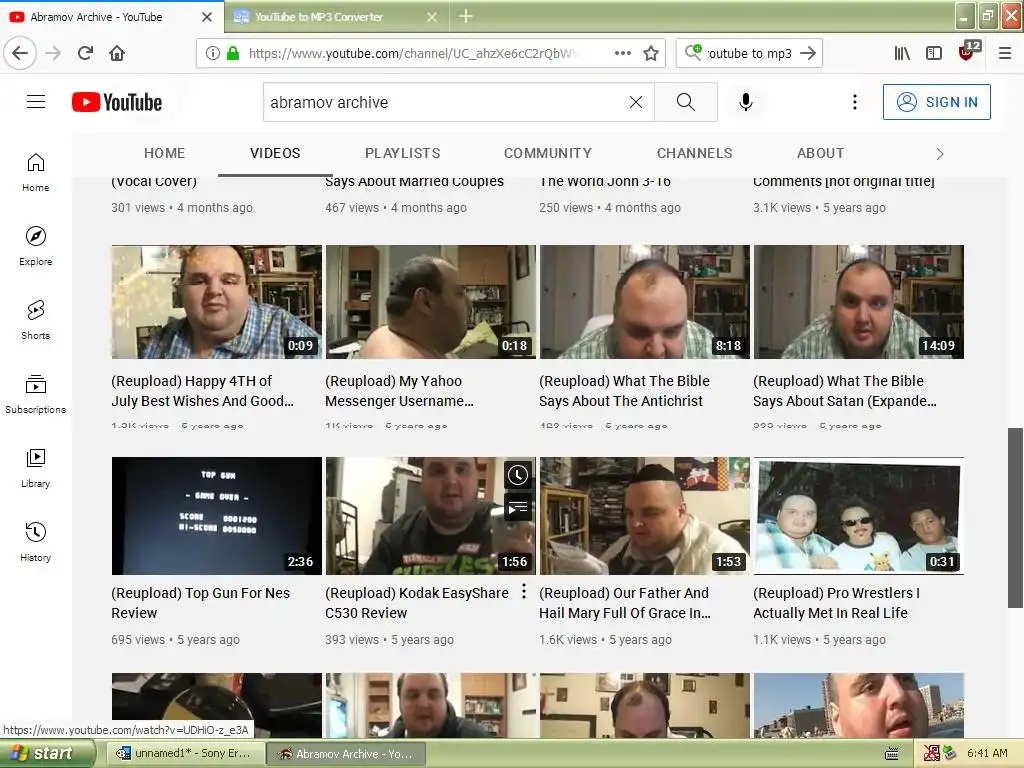The image size is (1024, 768).
Task: Open History in the sidebar
Action: pyautogui.click(x=36, y=542)
